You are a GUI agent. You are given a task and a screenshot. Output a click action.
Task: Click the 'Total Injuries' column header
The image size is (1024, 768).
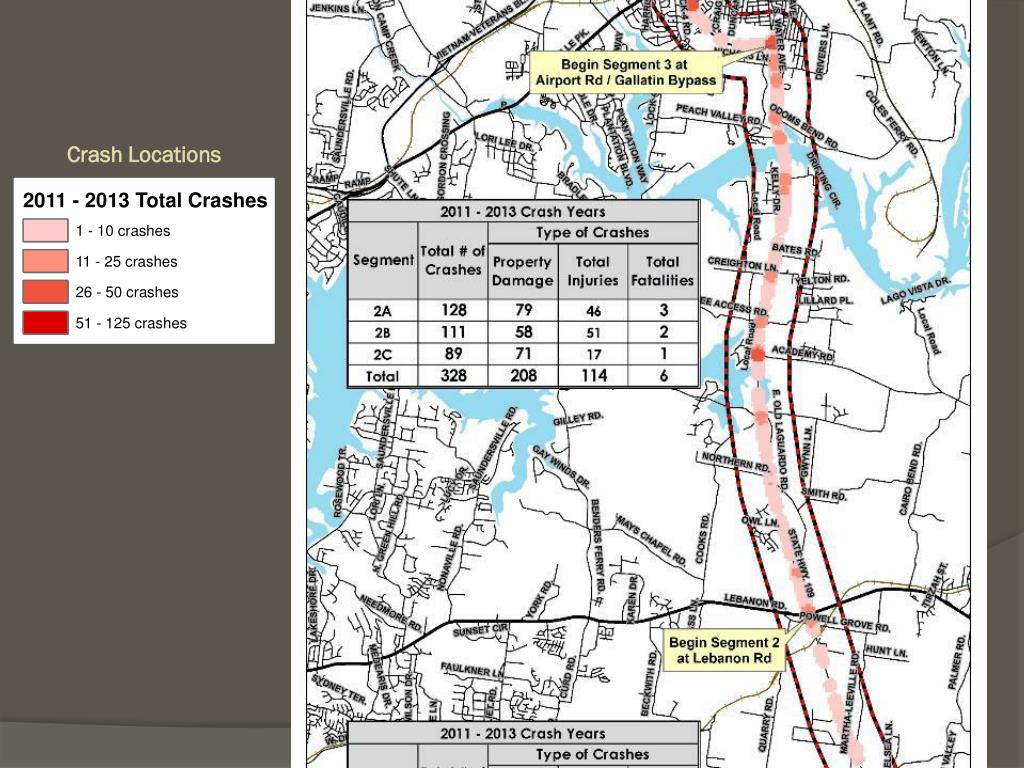point(592,271)
